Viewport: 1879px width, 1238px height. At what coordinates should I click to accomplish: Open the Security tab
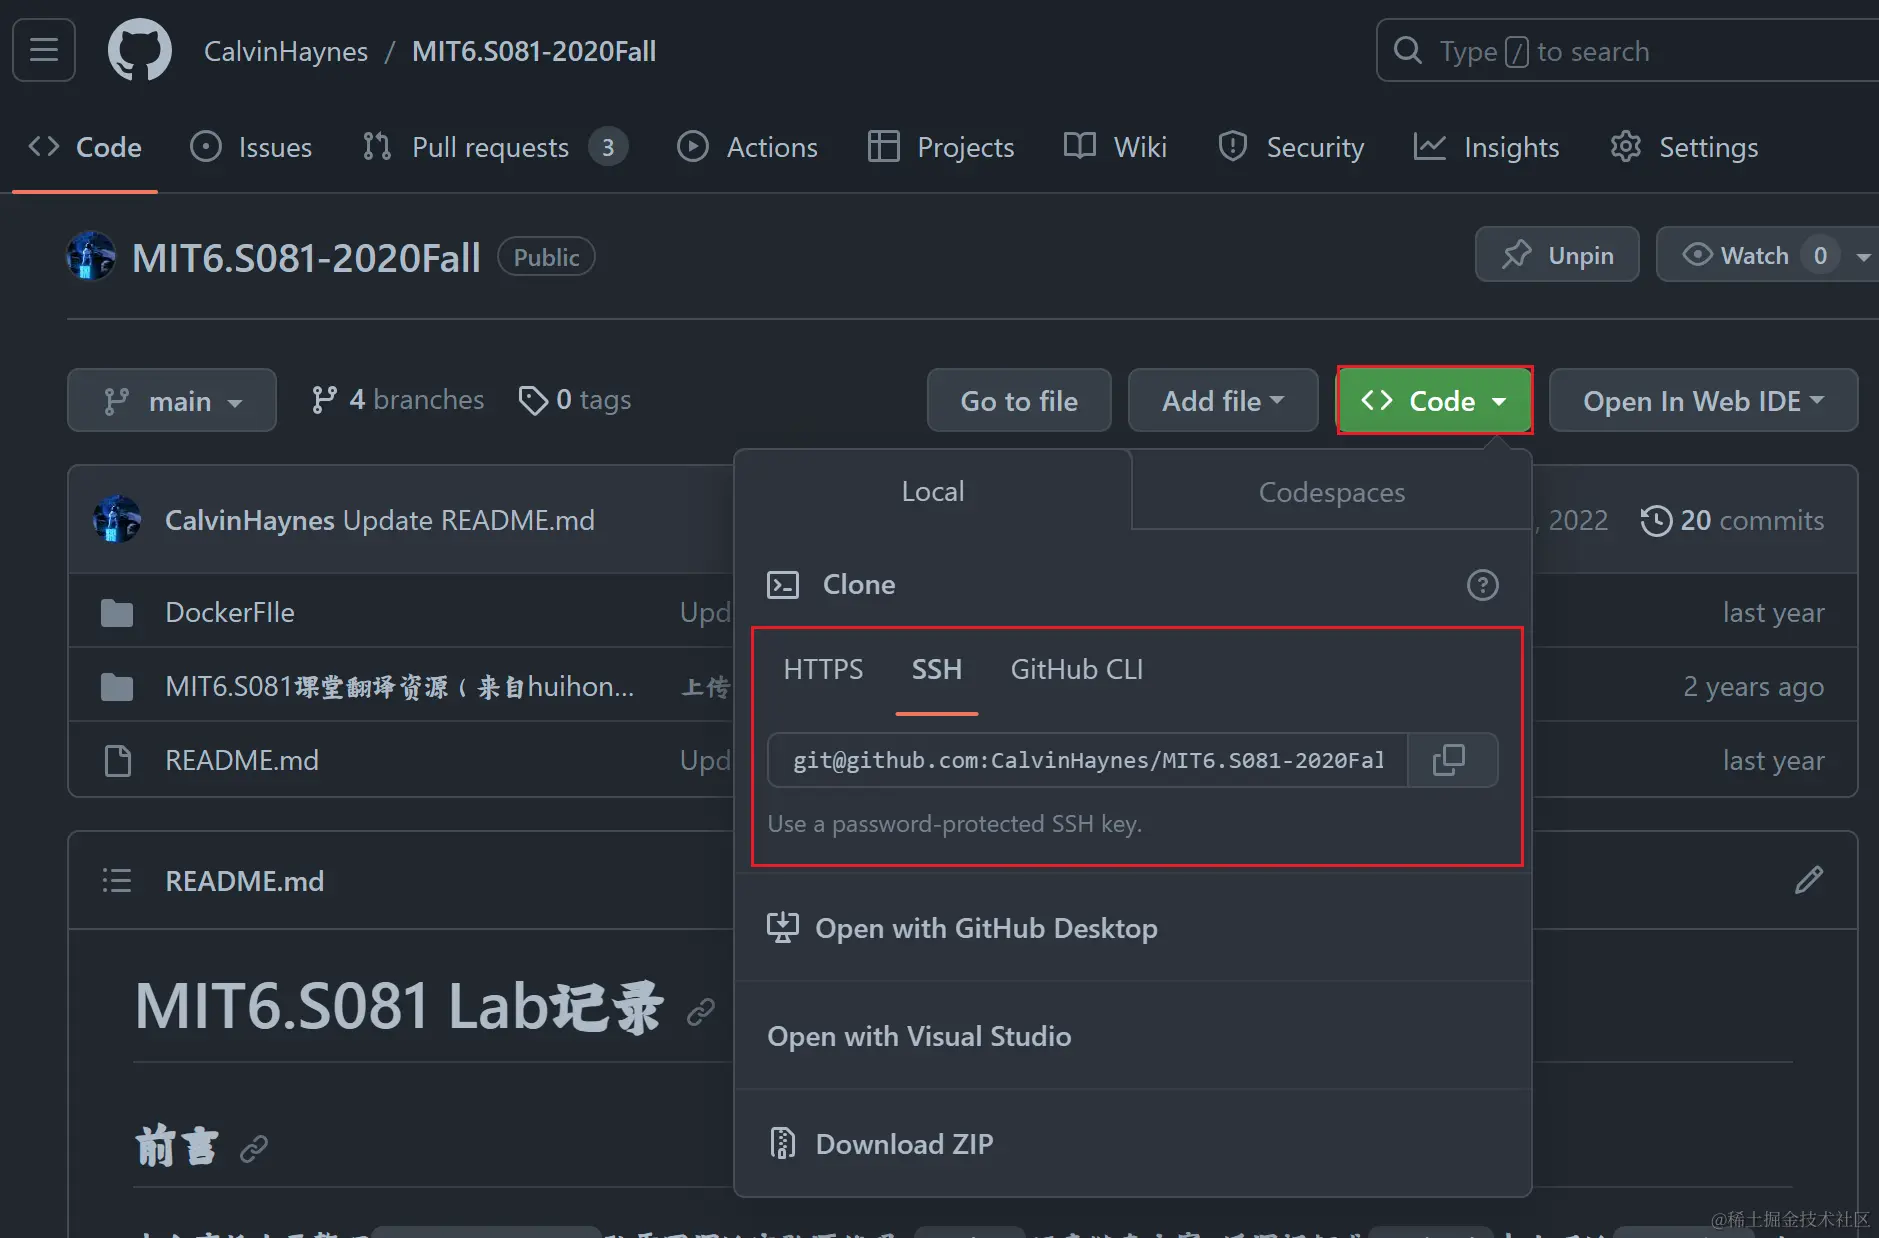pos(1291,147)
